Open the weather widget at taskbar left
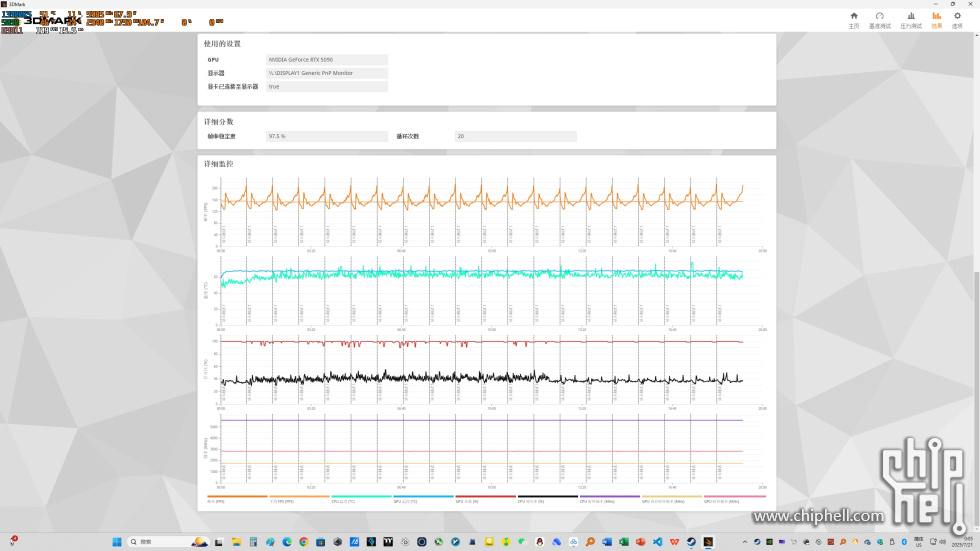Image resolution: width=980 pixels, height=551 pixels. tap(12, 540)
